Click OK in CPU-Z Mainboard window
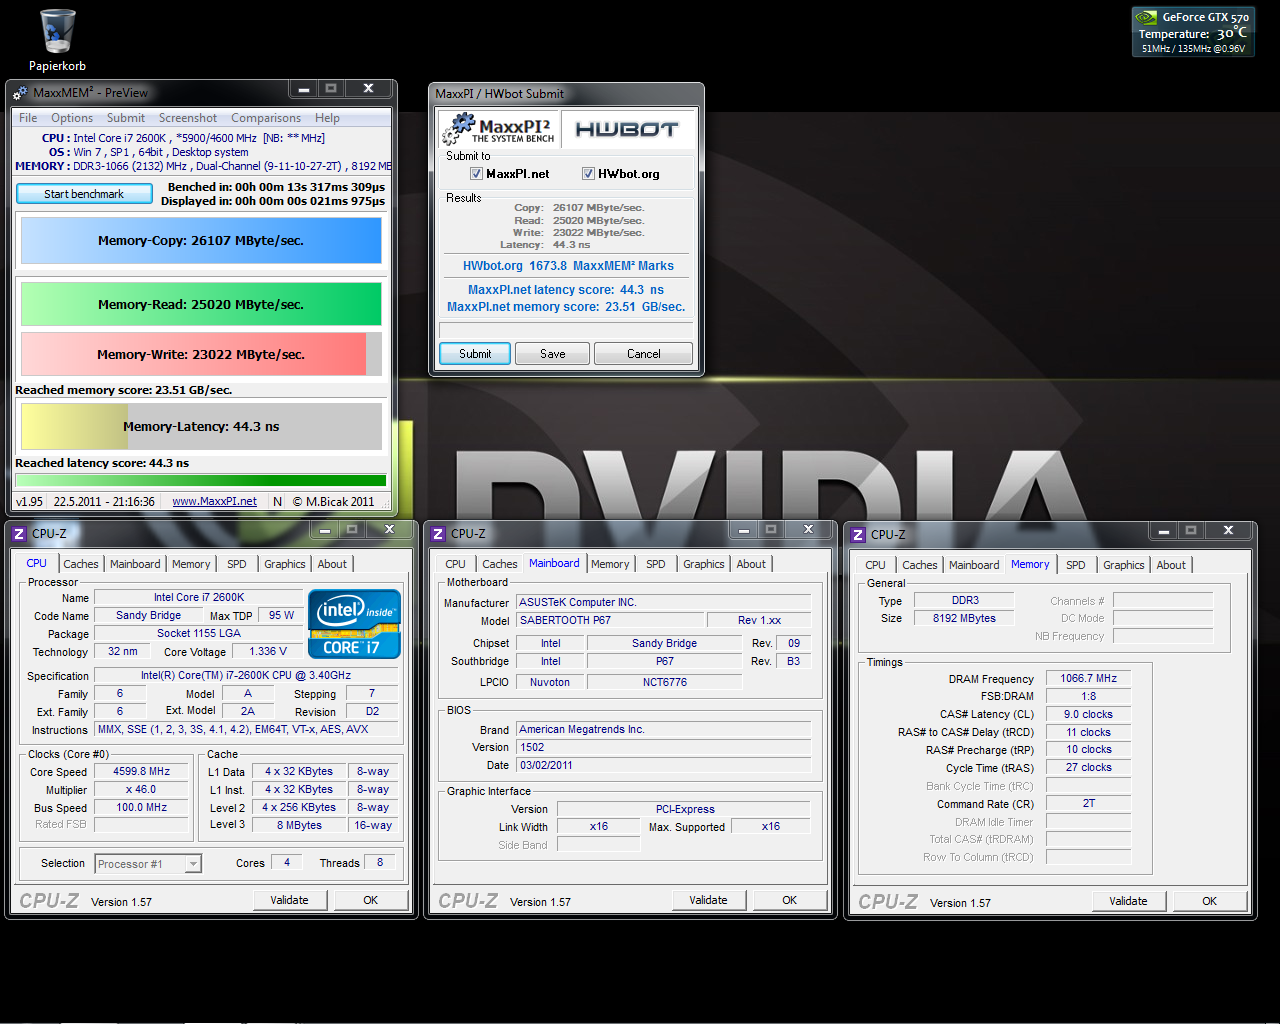The width and height of the screenshot is (1280, 1024). [790, 900]
